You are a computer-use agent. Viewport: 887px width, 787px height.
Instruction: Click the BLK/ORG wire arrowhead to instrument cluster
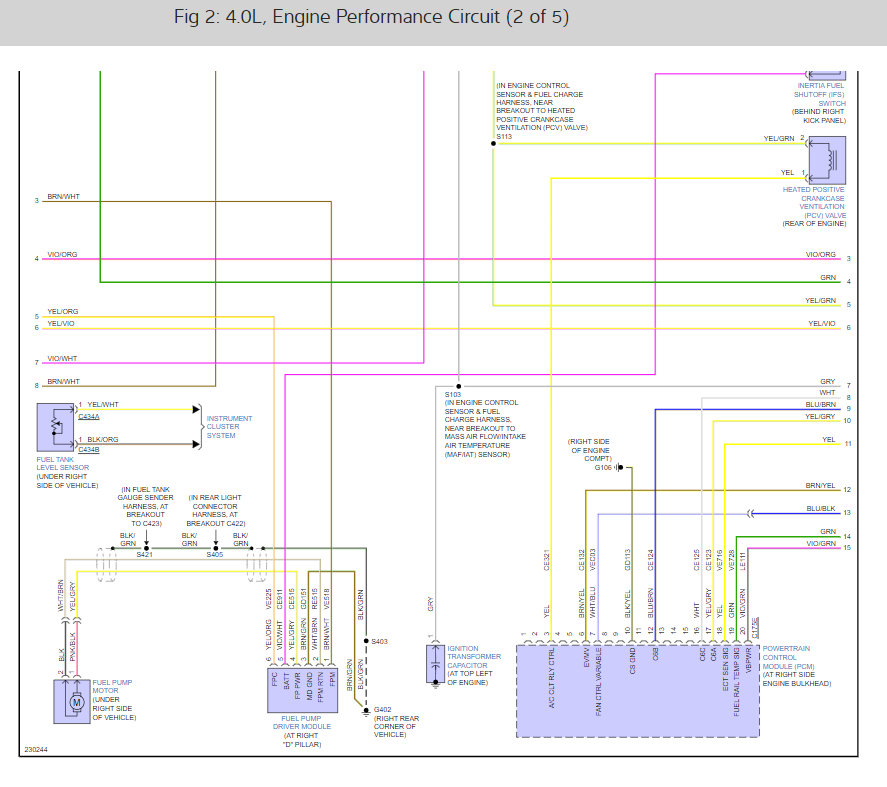pos(196,444)
